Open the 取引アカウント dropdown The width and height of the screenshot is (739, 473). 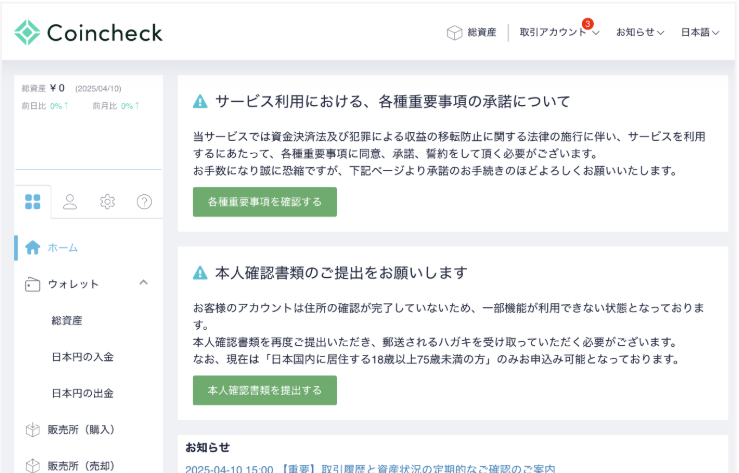[559, 32]
